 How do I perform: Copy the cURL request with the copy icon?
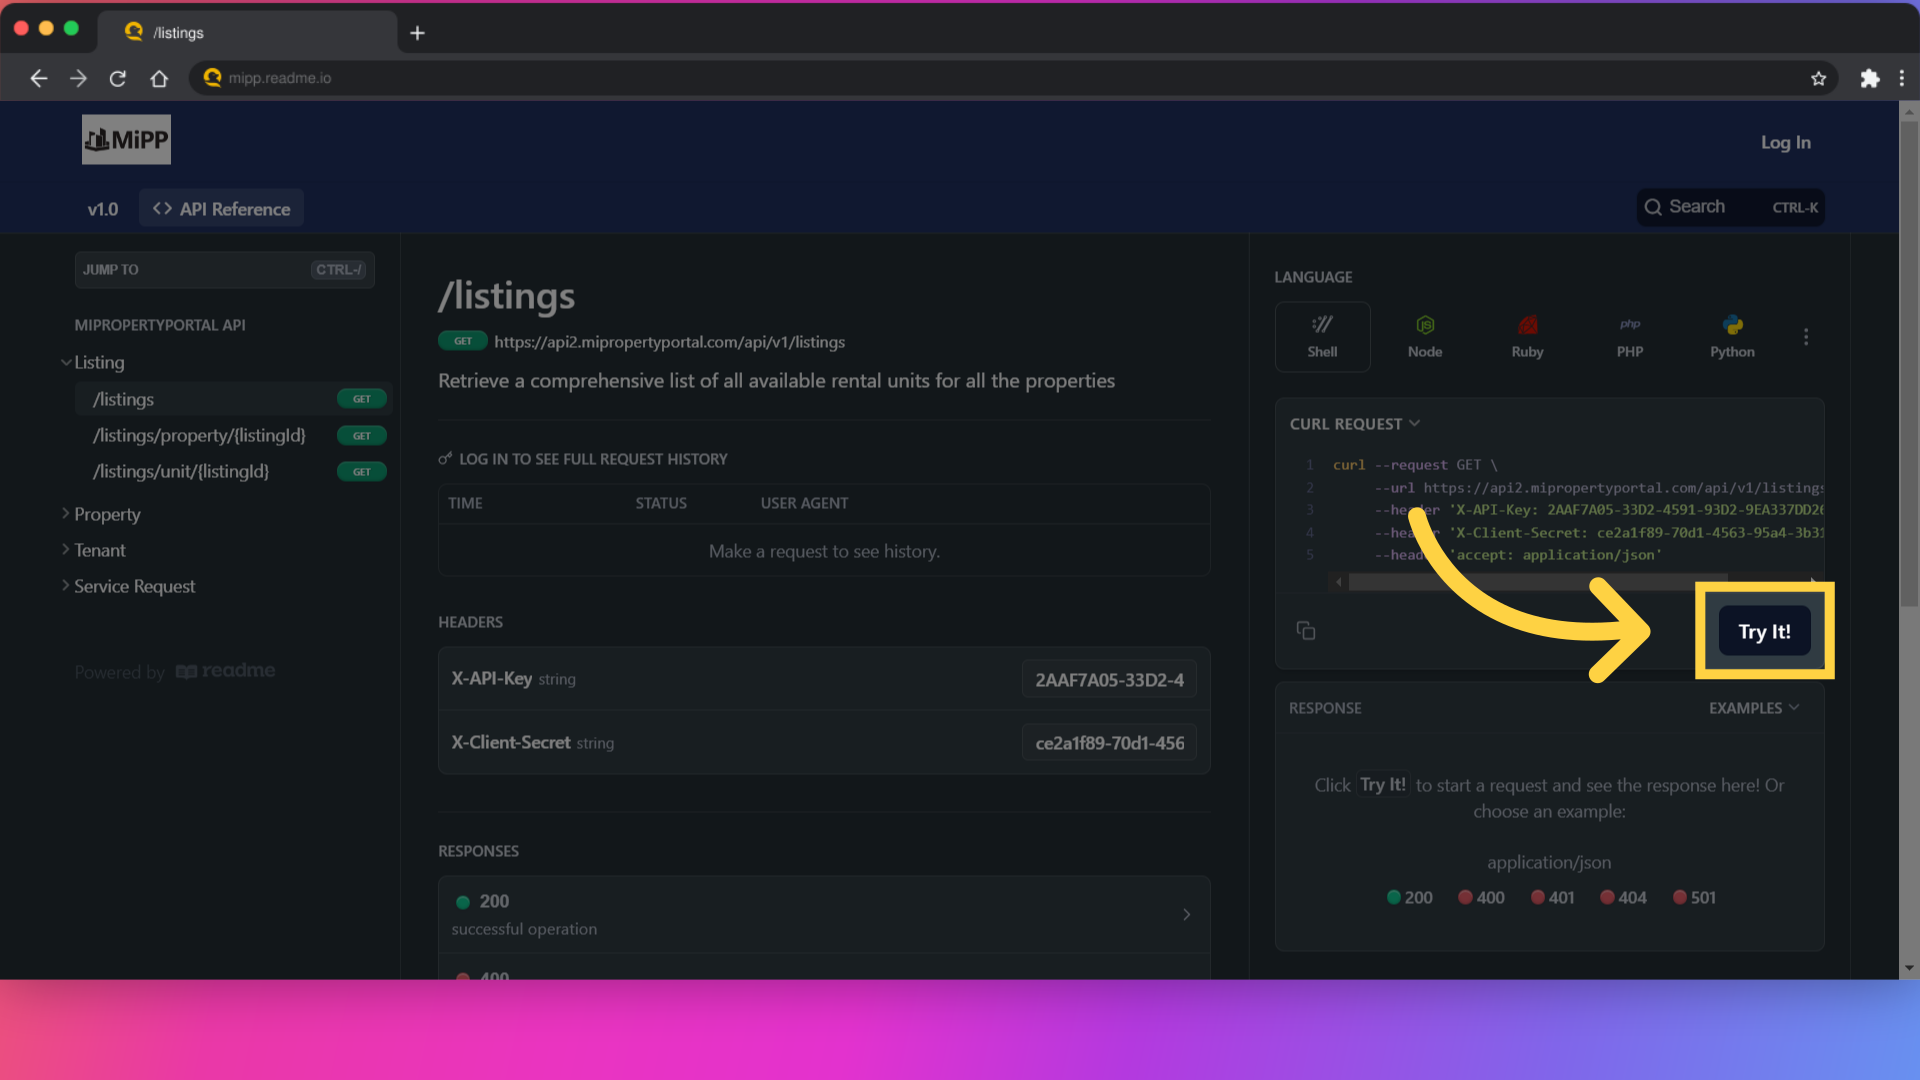[x=1306, y=630]
